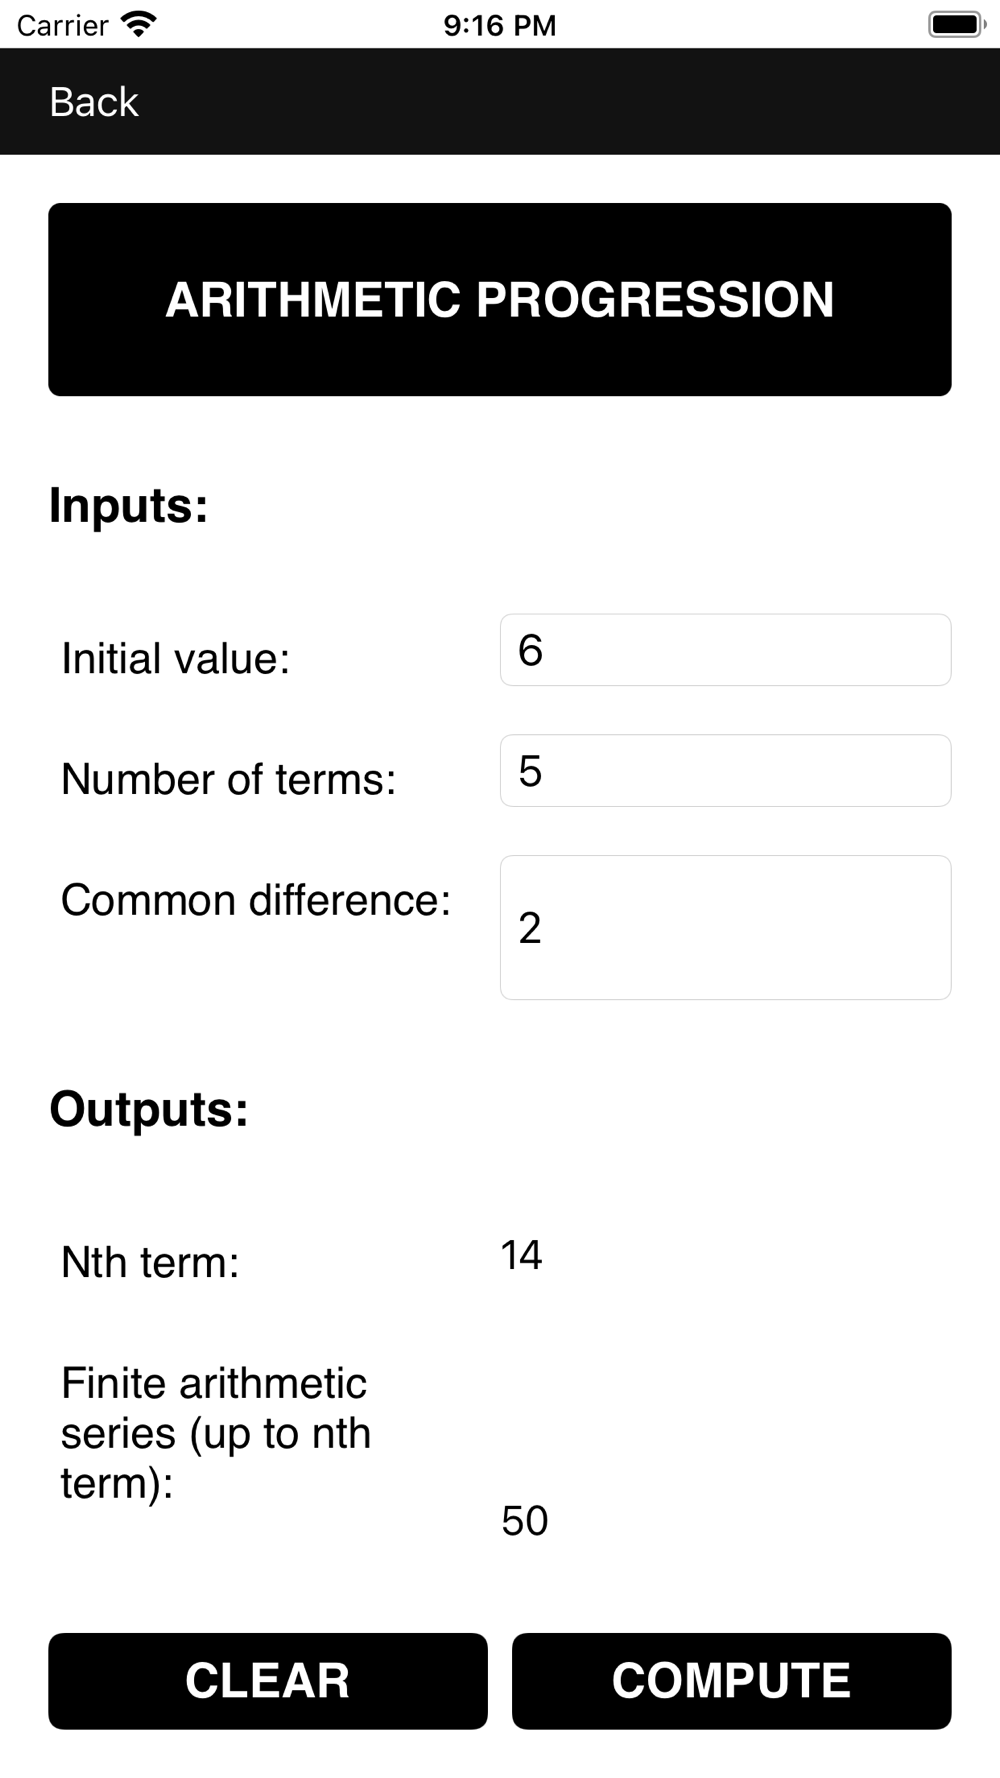Select the Number of terms field
Screen dimensions: 1000x1778
pyautogui.click(x=725, y=771)
